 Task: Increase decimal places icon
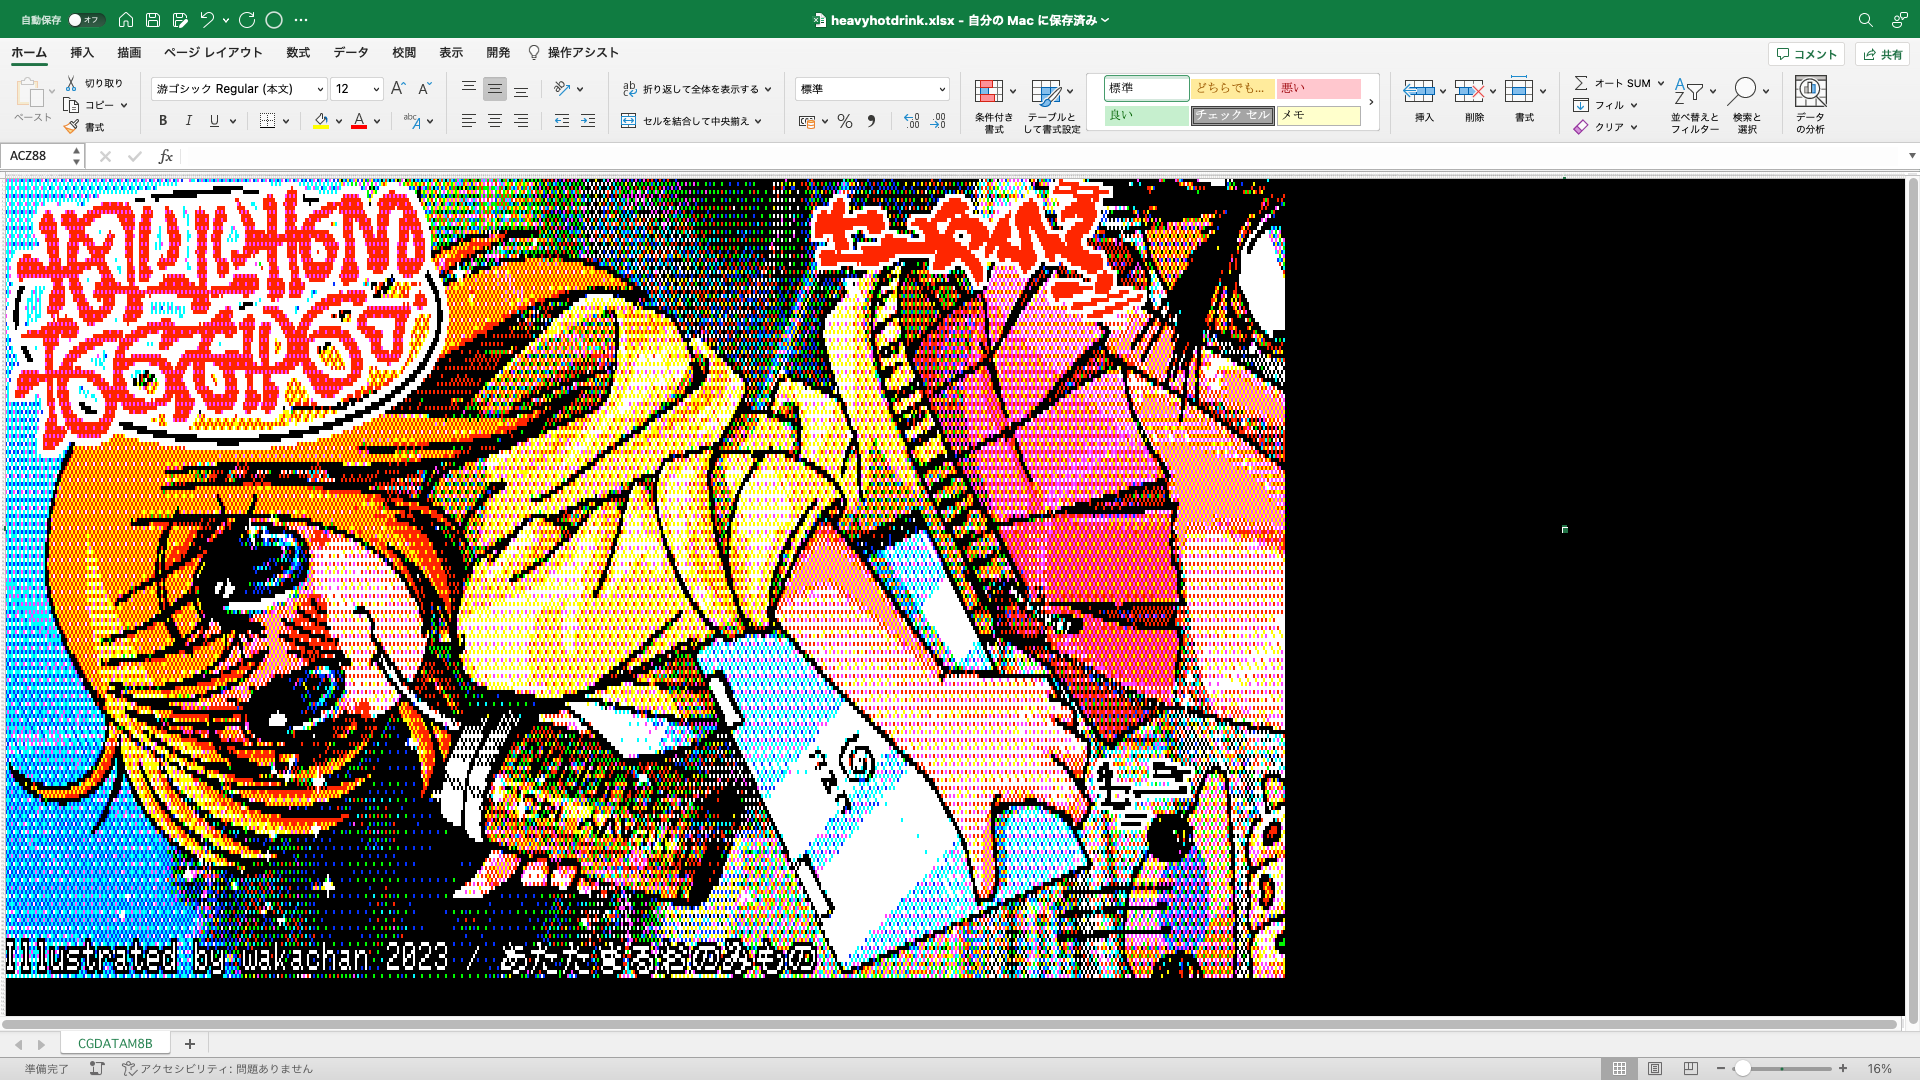coord(911,121)
